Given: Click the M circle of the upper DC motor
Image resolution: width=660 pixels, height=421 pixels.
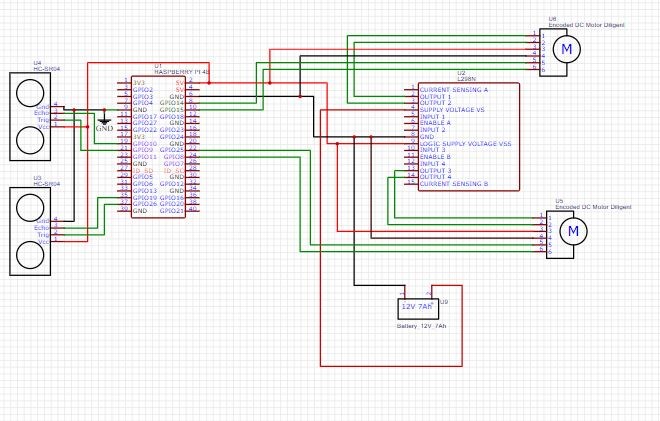Looking at the screenshot, I should click(567, 49).
